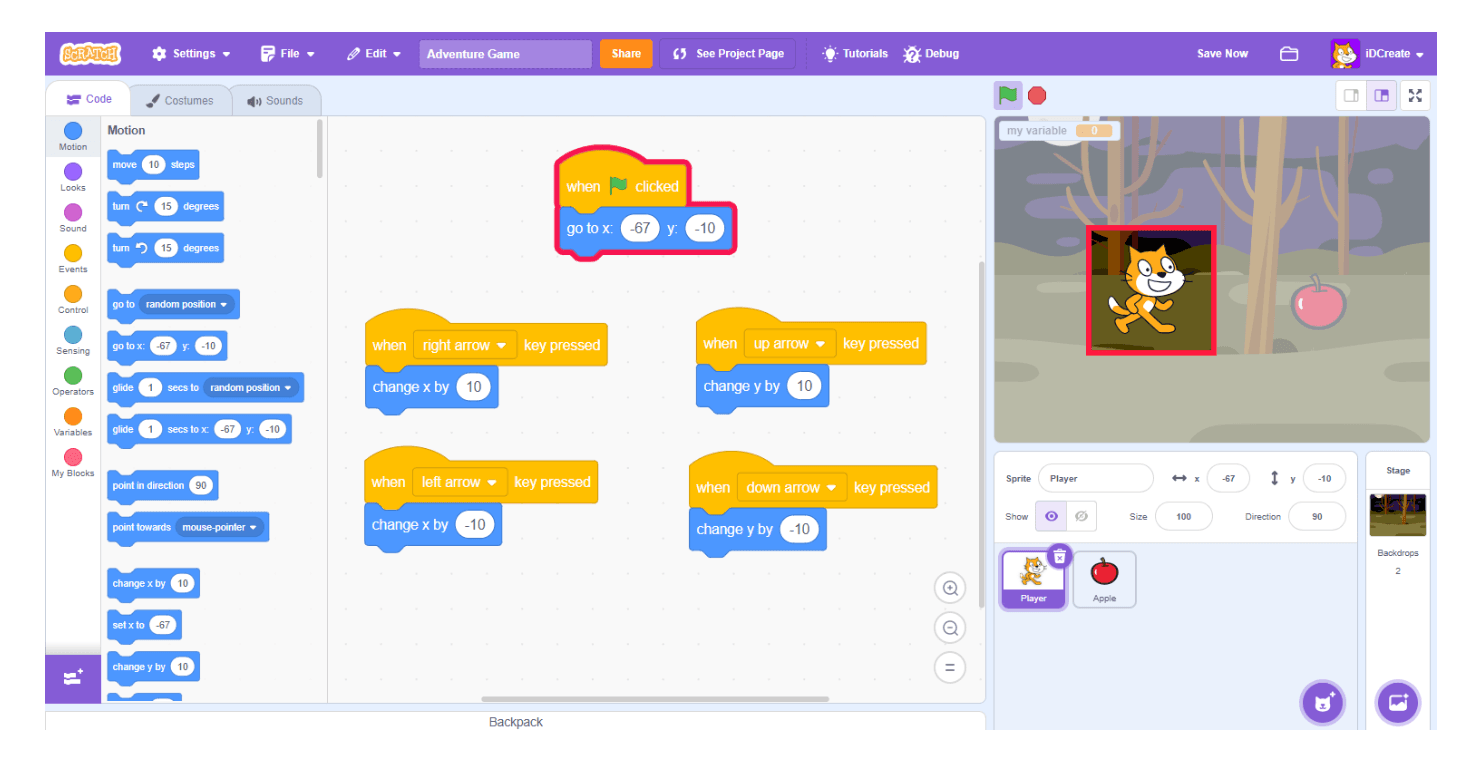Image resolution: width=1482 pixels, height=770 pixels.
Task: Click the Share button
Action: [x=626, y=54]
